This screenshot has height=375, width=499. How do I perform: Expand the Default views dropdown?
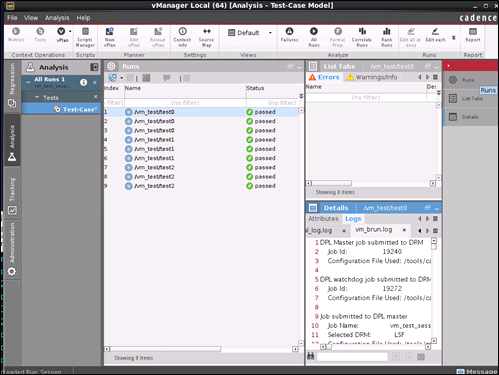(270, 33)
